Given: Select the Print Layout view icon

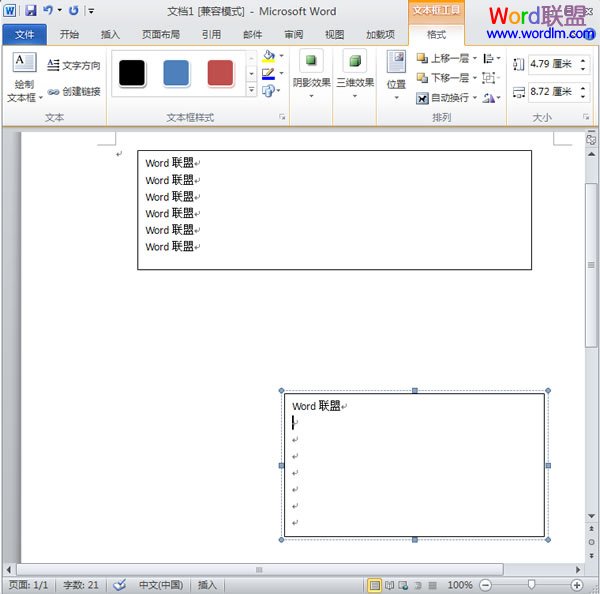Looking at the screenshot, I should 375,585.
